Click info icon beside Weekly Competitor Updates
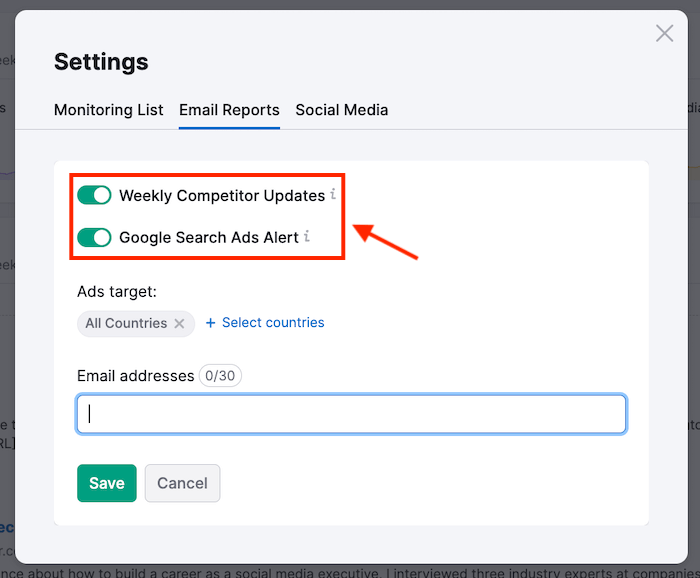 pos(333,194)
